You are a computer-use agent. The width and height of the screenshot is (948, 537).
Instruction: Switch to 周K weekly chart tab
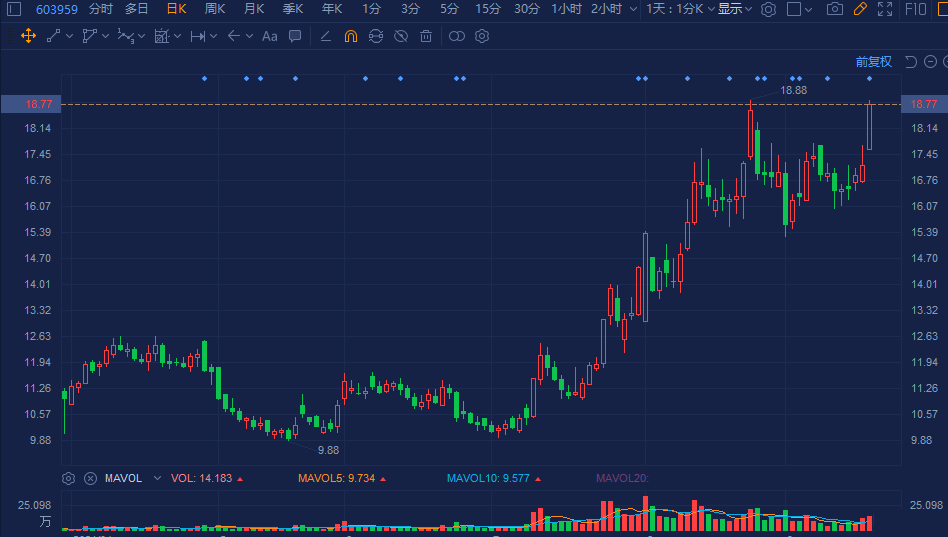215,9
